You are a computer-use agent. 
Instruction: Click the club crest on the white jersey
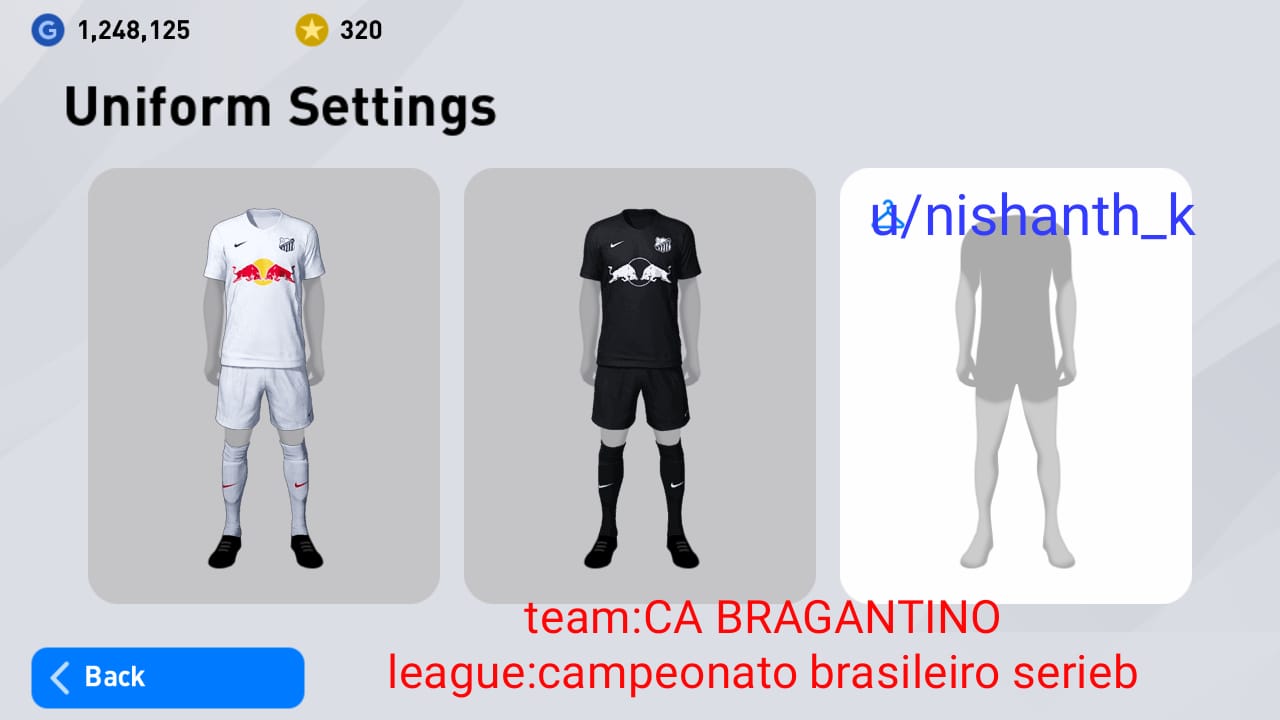pyautogui.click(x=288, y=244)
